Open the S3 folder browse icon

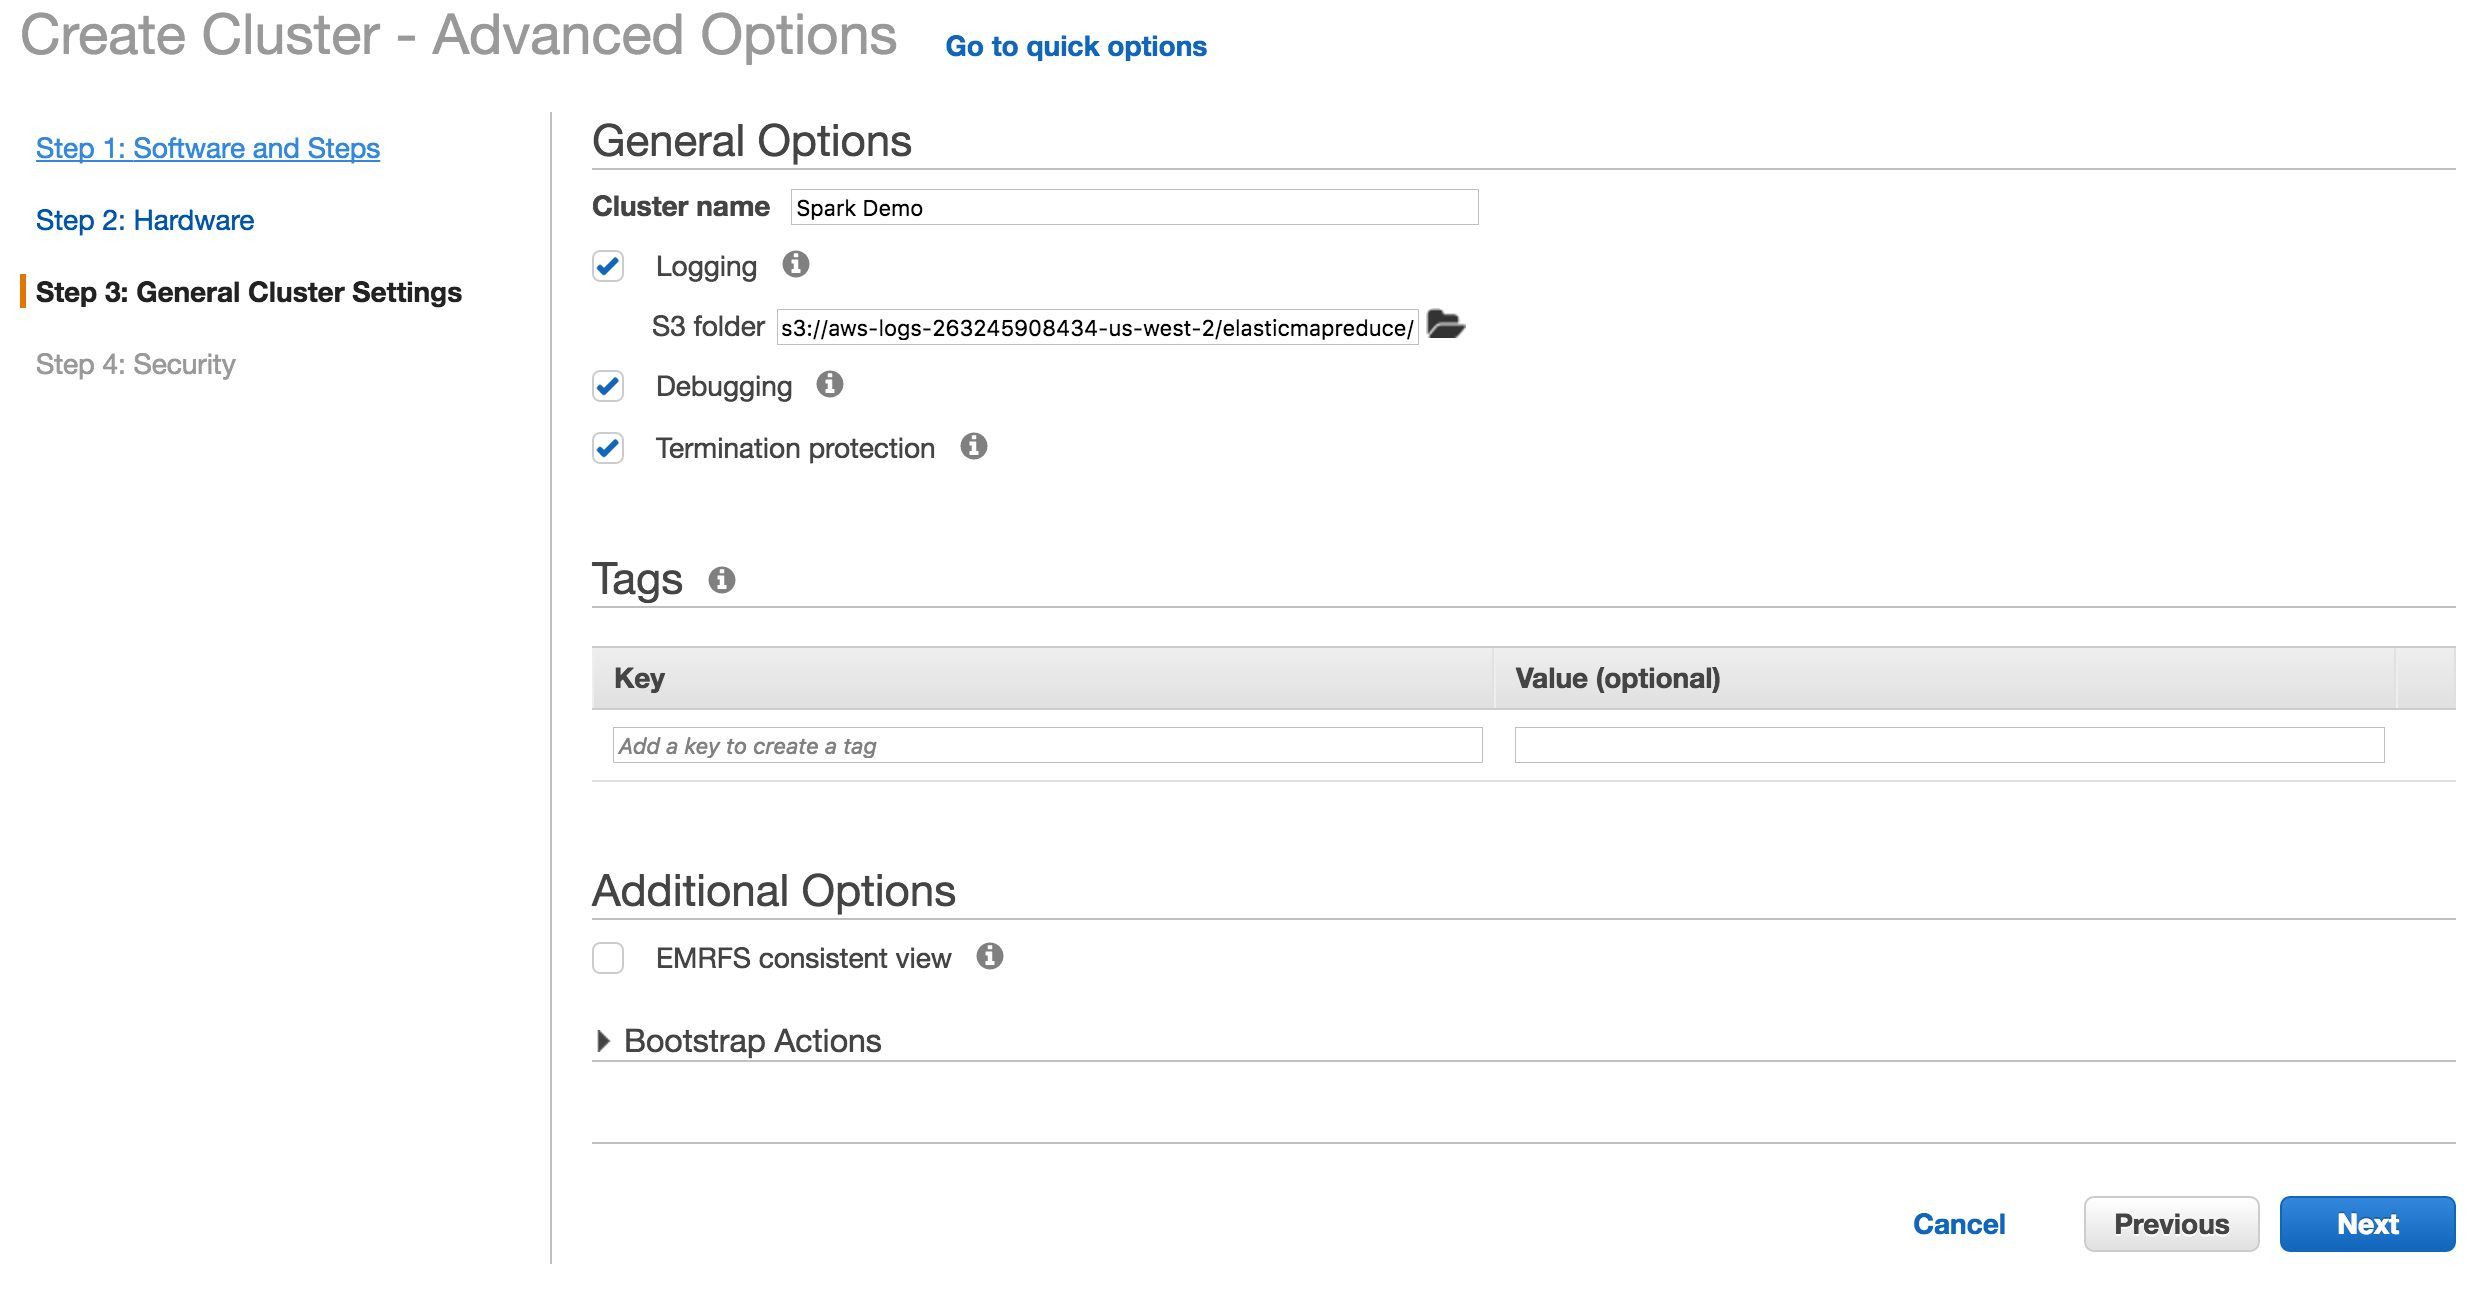tap(1445, 325)
